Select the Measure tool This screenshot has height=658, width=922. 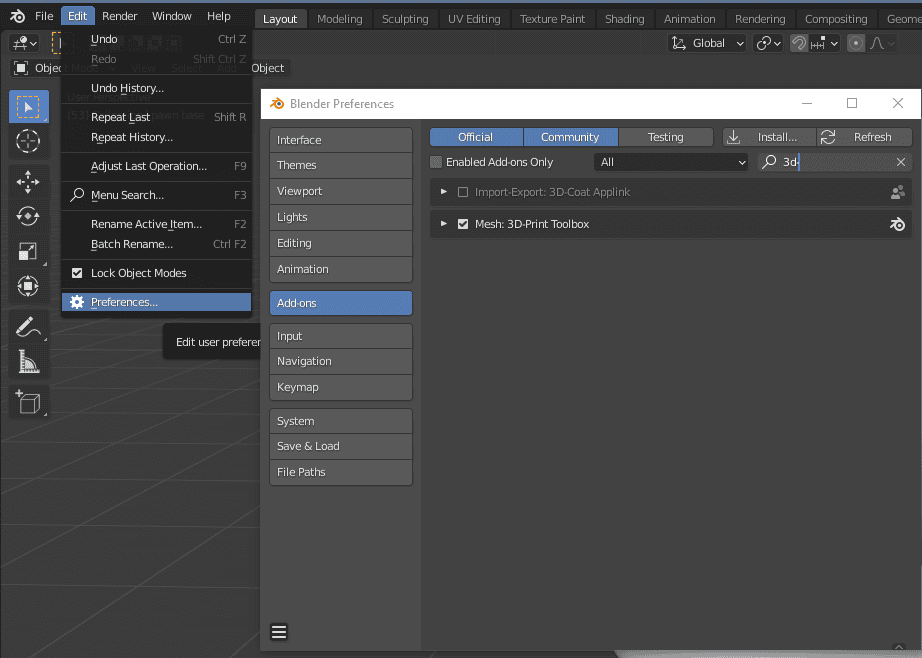28,361
